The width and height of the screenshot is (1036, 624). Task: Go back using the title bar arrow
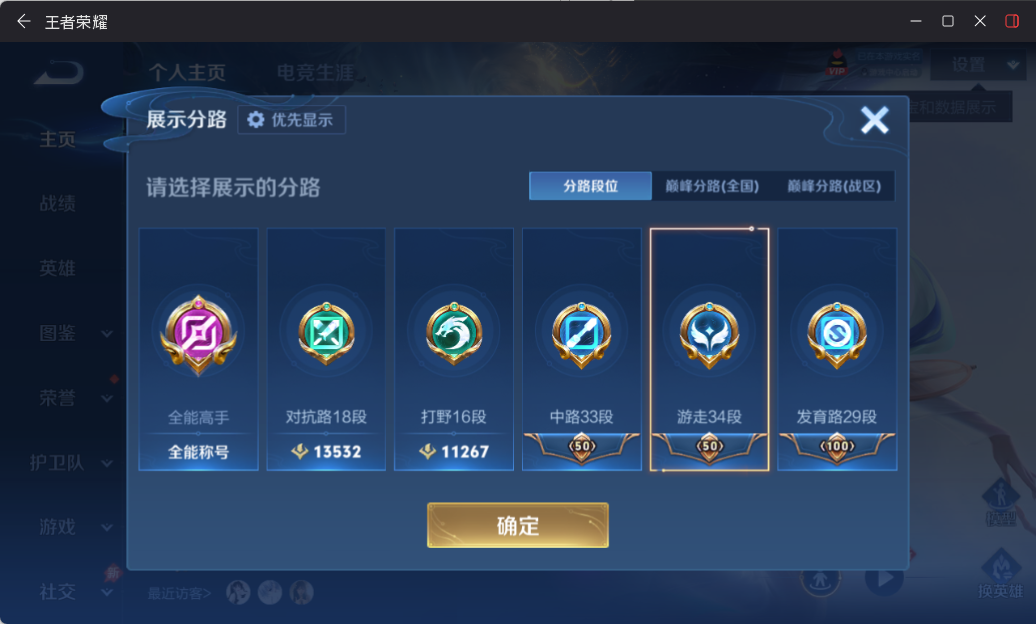click(x=24, y=22)
